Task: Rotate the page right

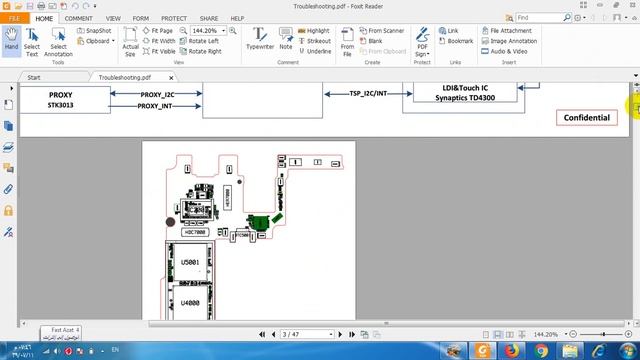Action: click(201, 51)
